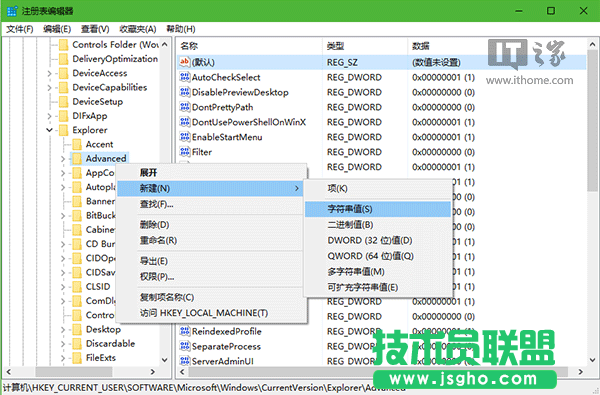Choose QWORD (64 位)值(Q) option
Image resolution: width=600 pixels, height=395 pixels.
click(378, 256)
